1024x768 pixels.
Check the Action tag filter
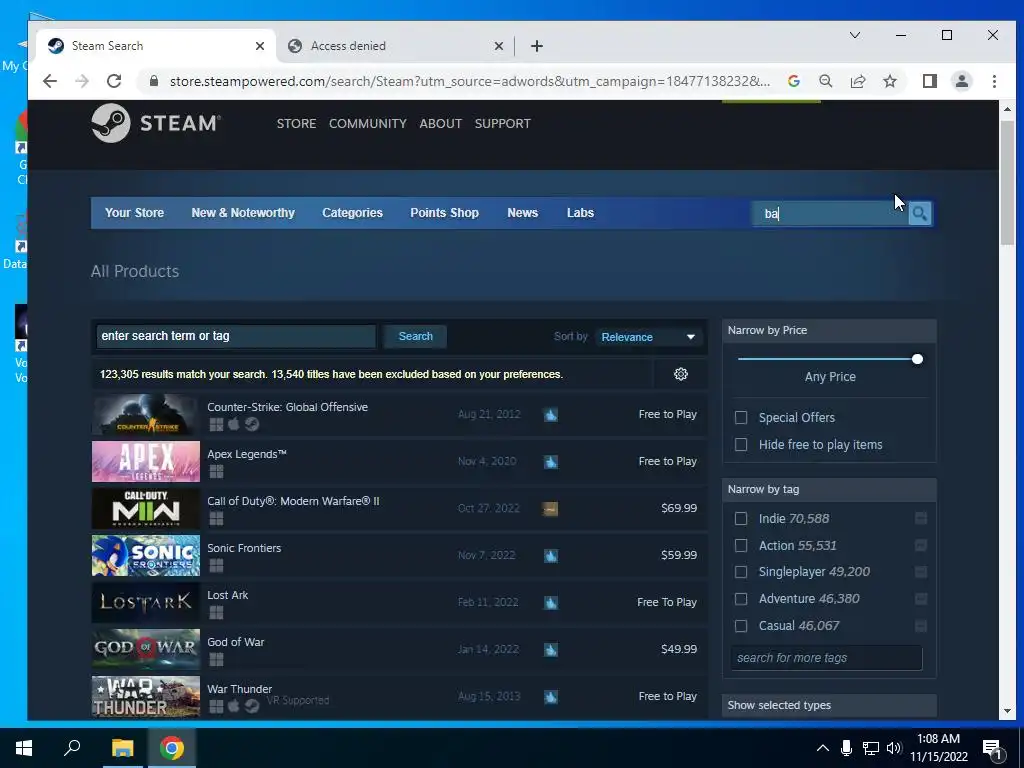[741, 545]
